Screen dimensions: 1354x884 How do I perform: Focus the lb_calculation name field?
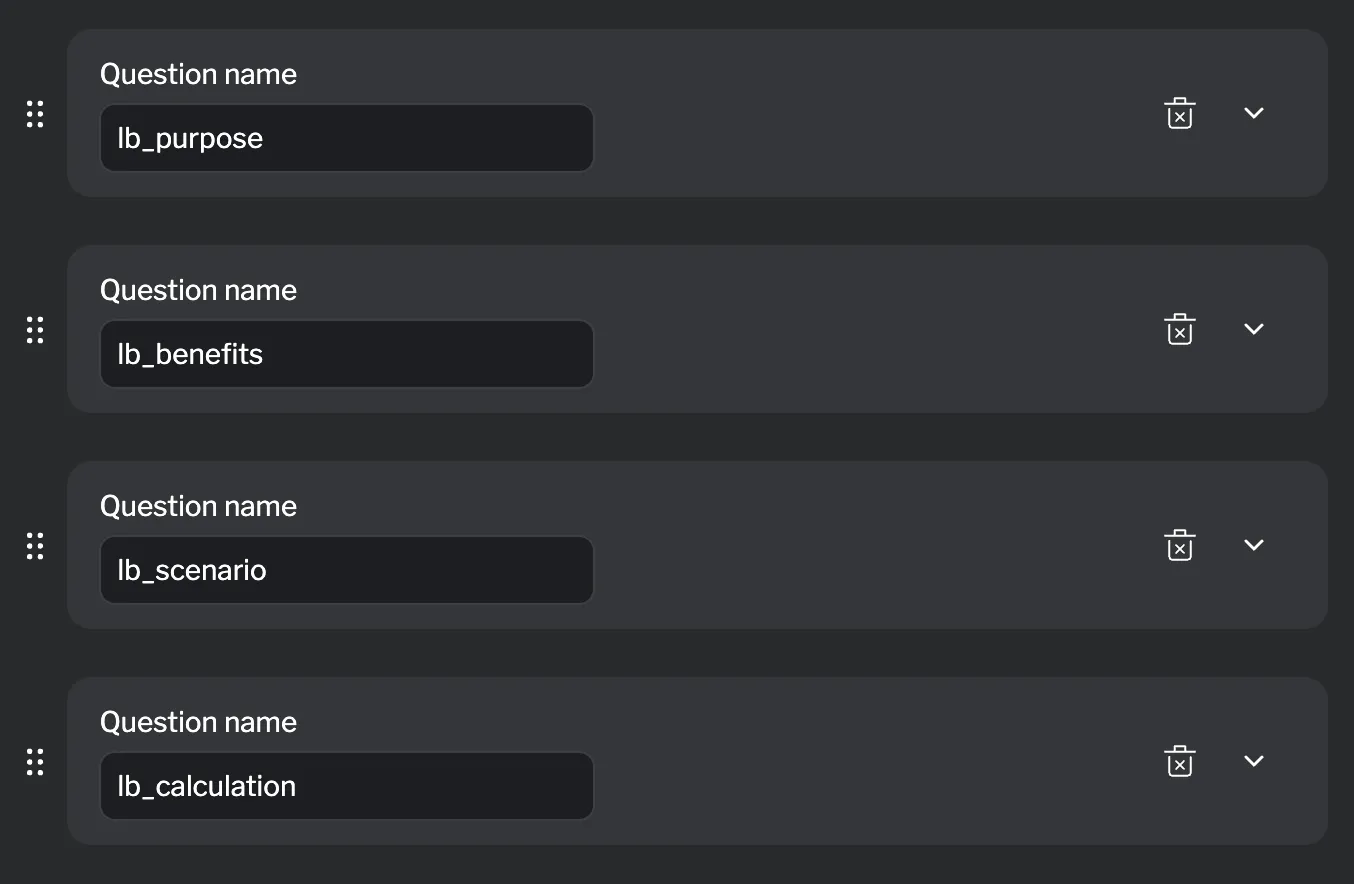pos(347,786)
